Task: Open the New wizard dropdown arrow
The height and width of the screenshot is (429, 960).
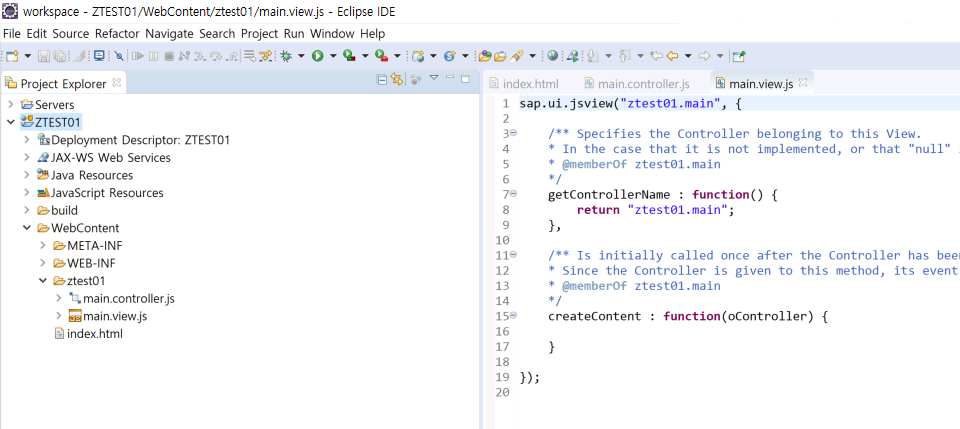Action: [28, 56]
